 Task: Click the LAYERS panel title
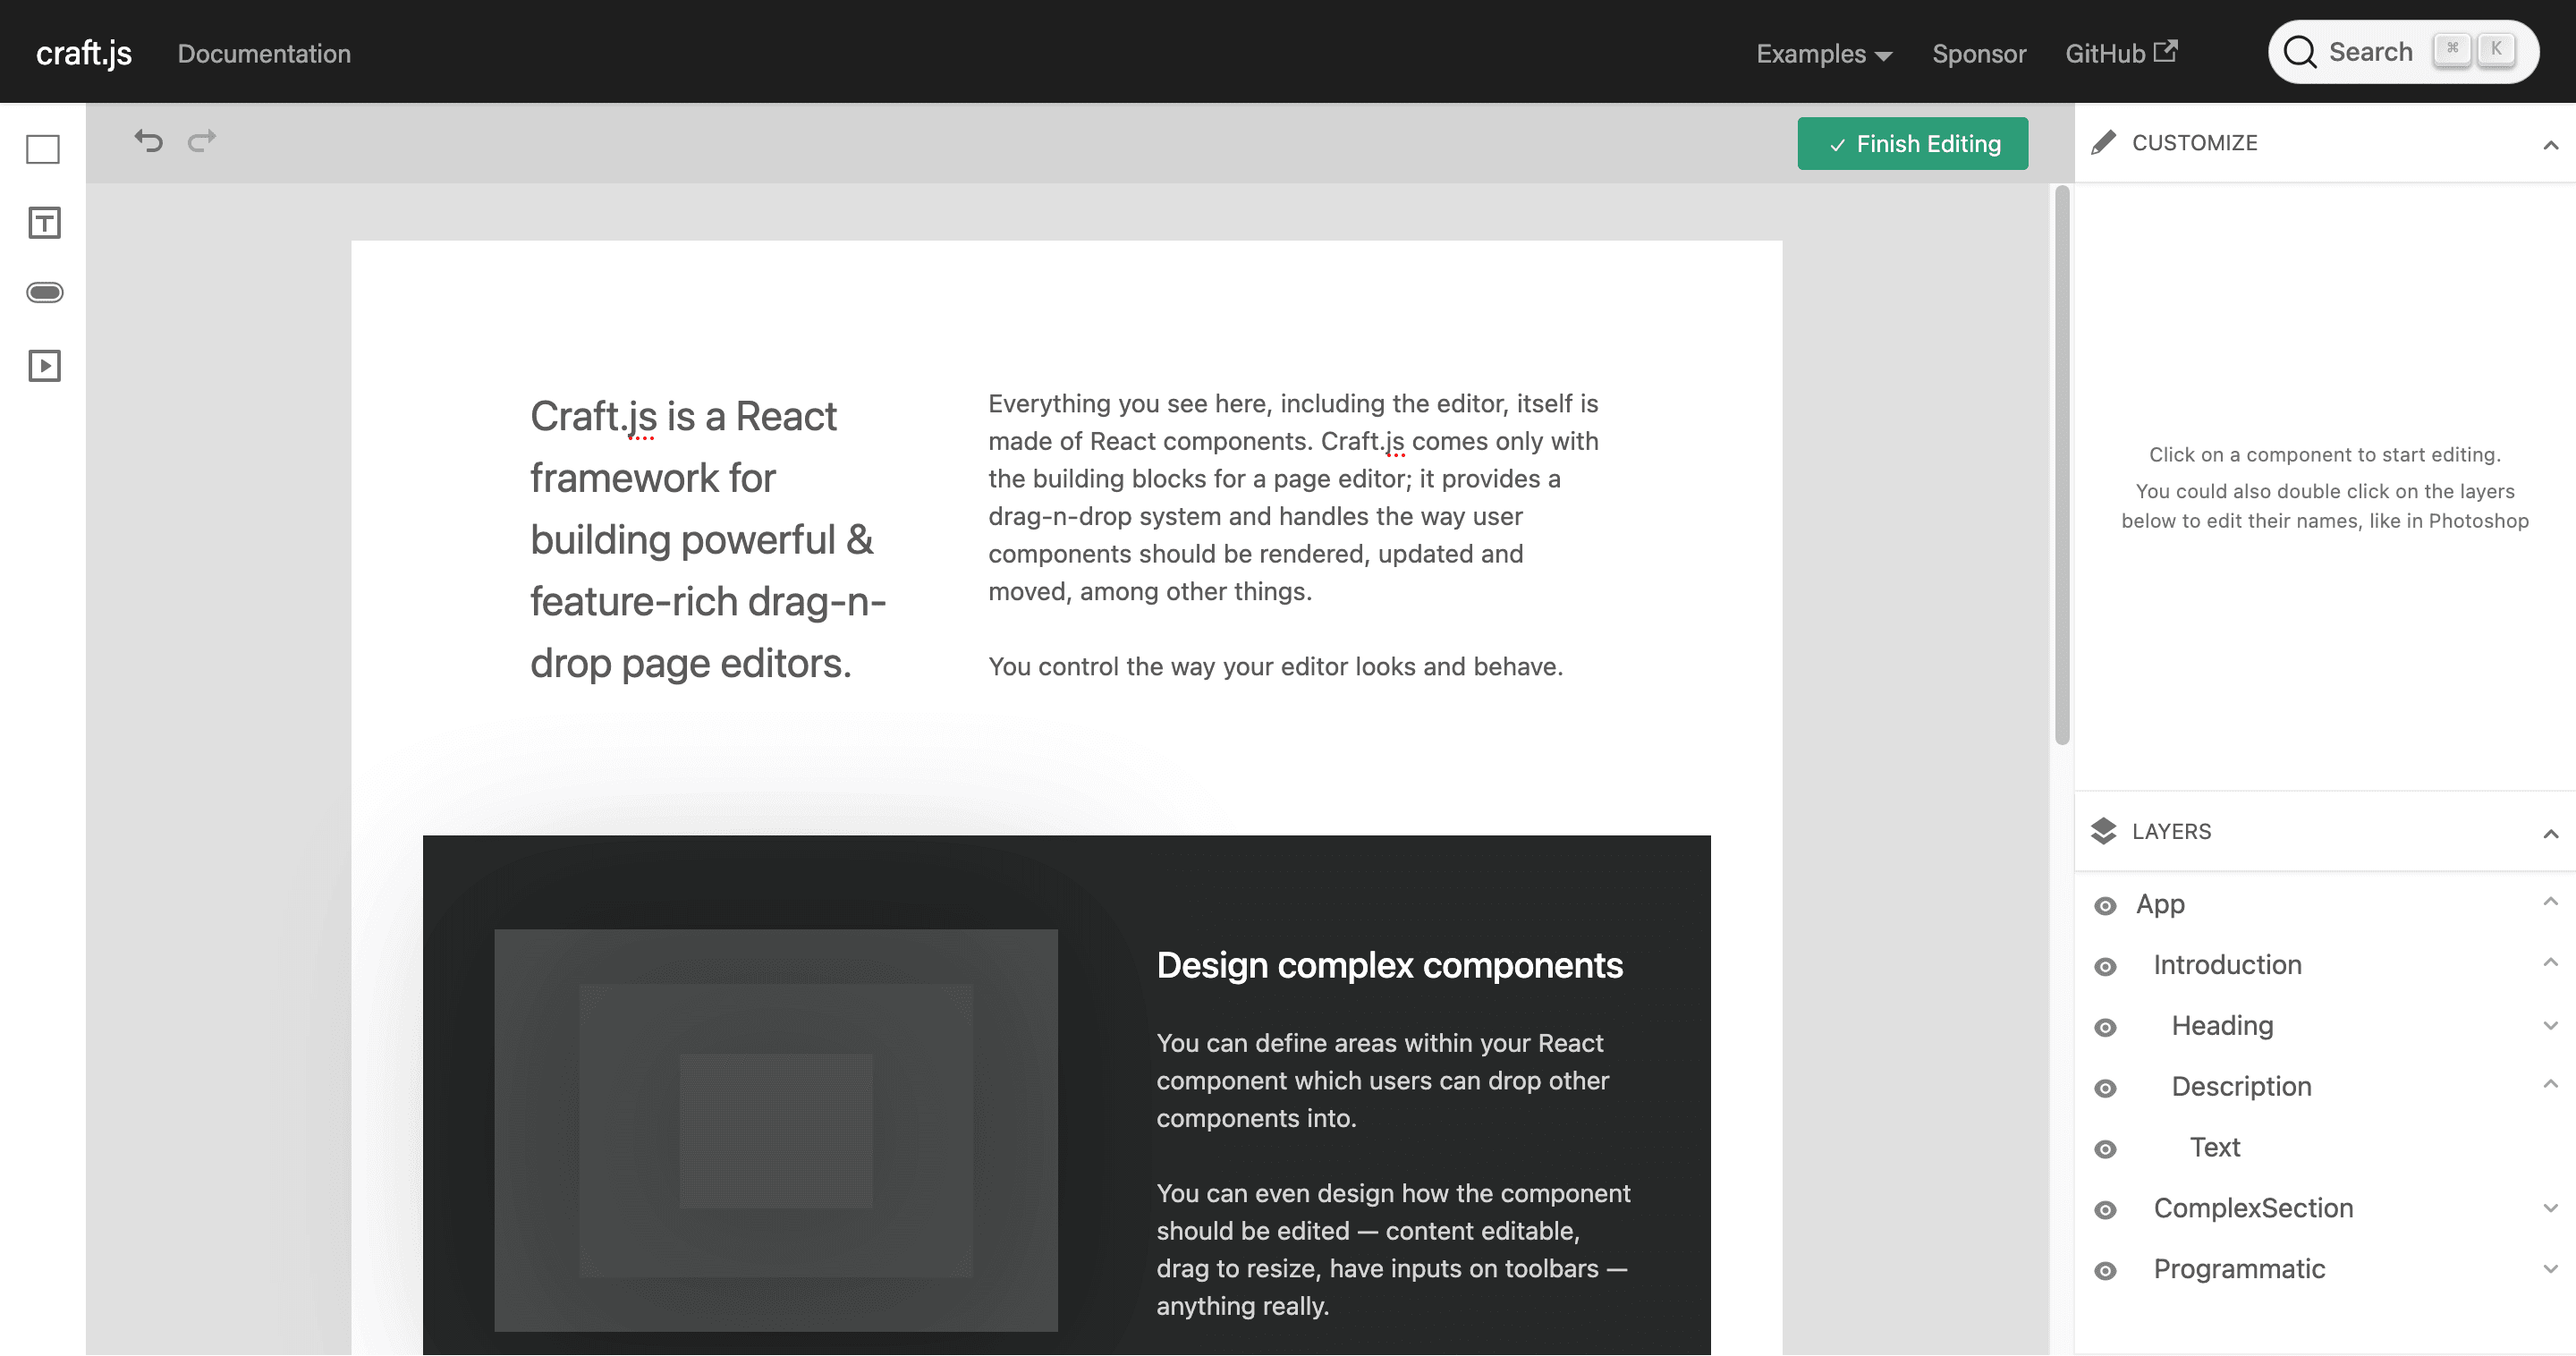coord(2171,832)
